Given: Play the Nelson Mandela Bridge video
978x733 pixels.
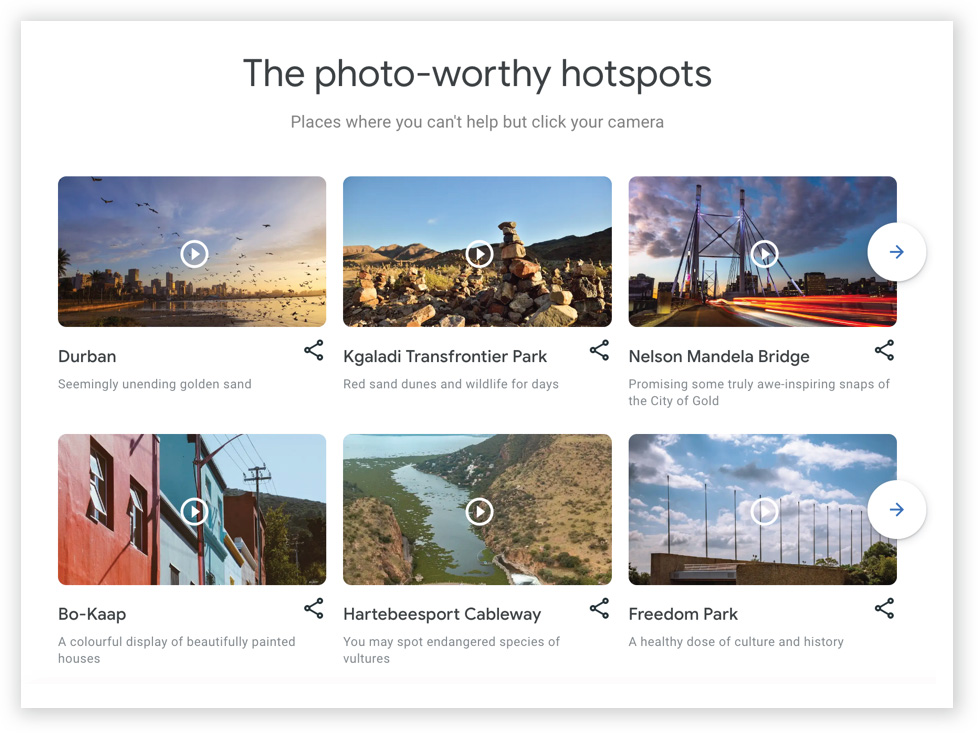Looking at the screenshot, I should 764,254.
